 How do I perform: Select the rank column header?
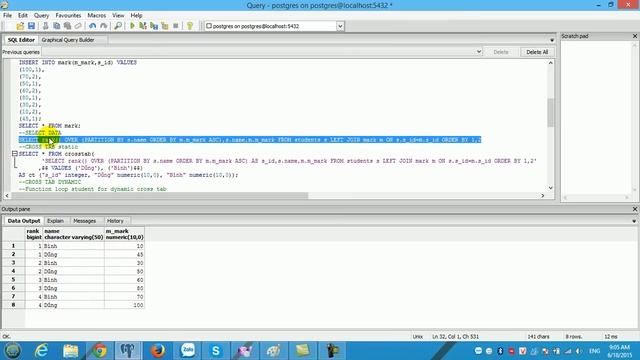(34, 234)
